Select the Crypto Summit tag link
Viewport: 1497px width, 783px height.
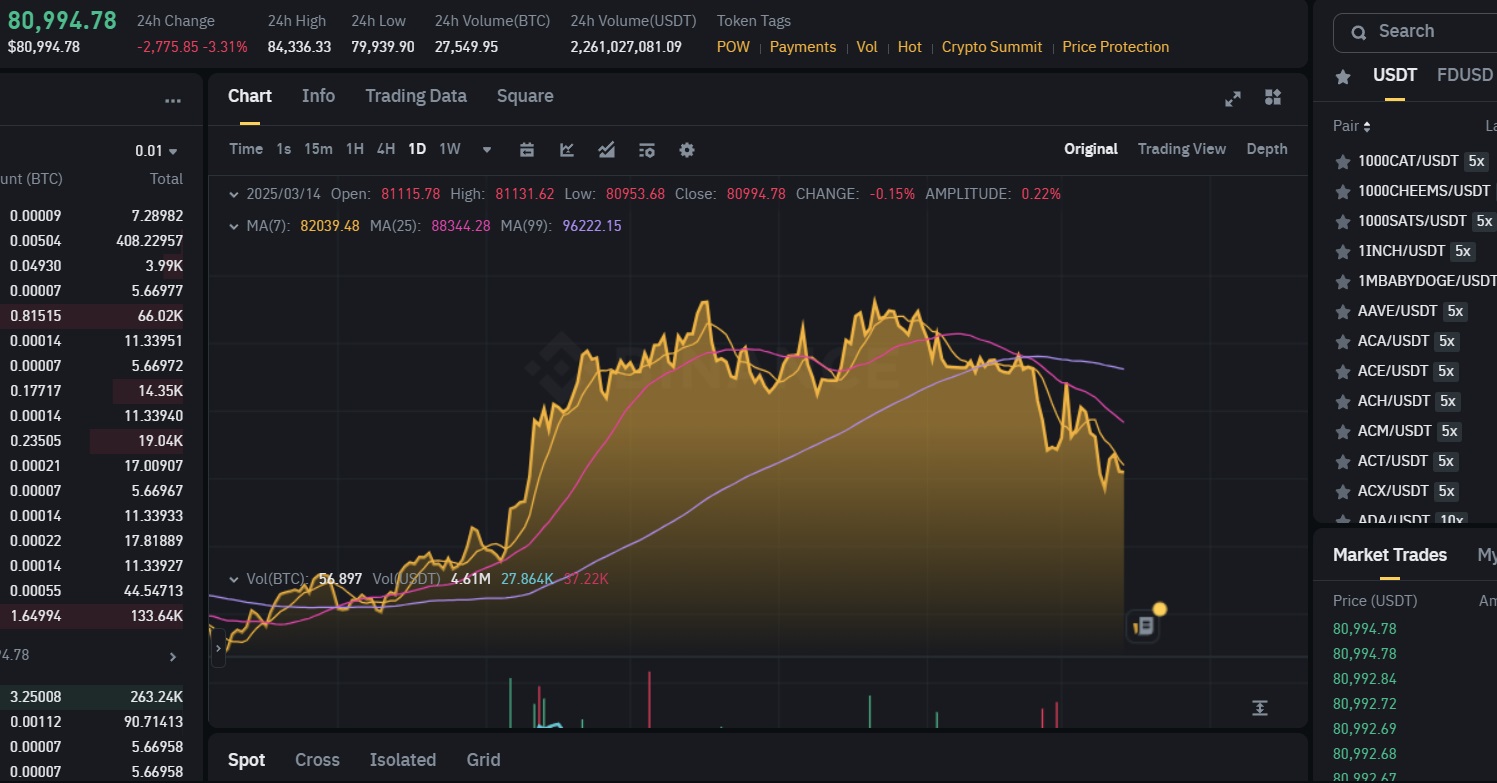click(x=991, y=46)
